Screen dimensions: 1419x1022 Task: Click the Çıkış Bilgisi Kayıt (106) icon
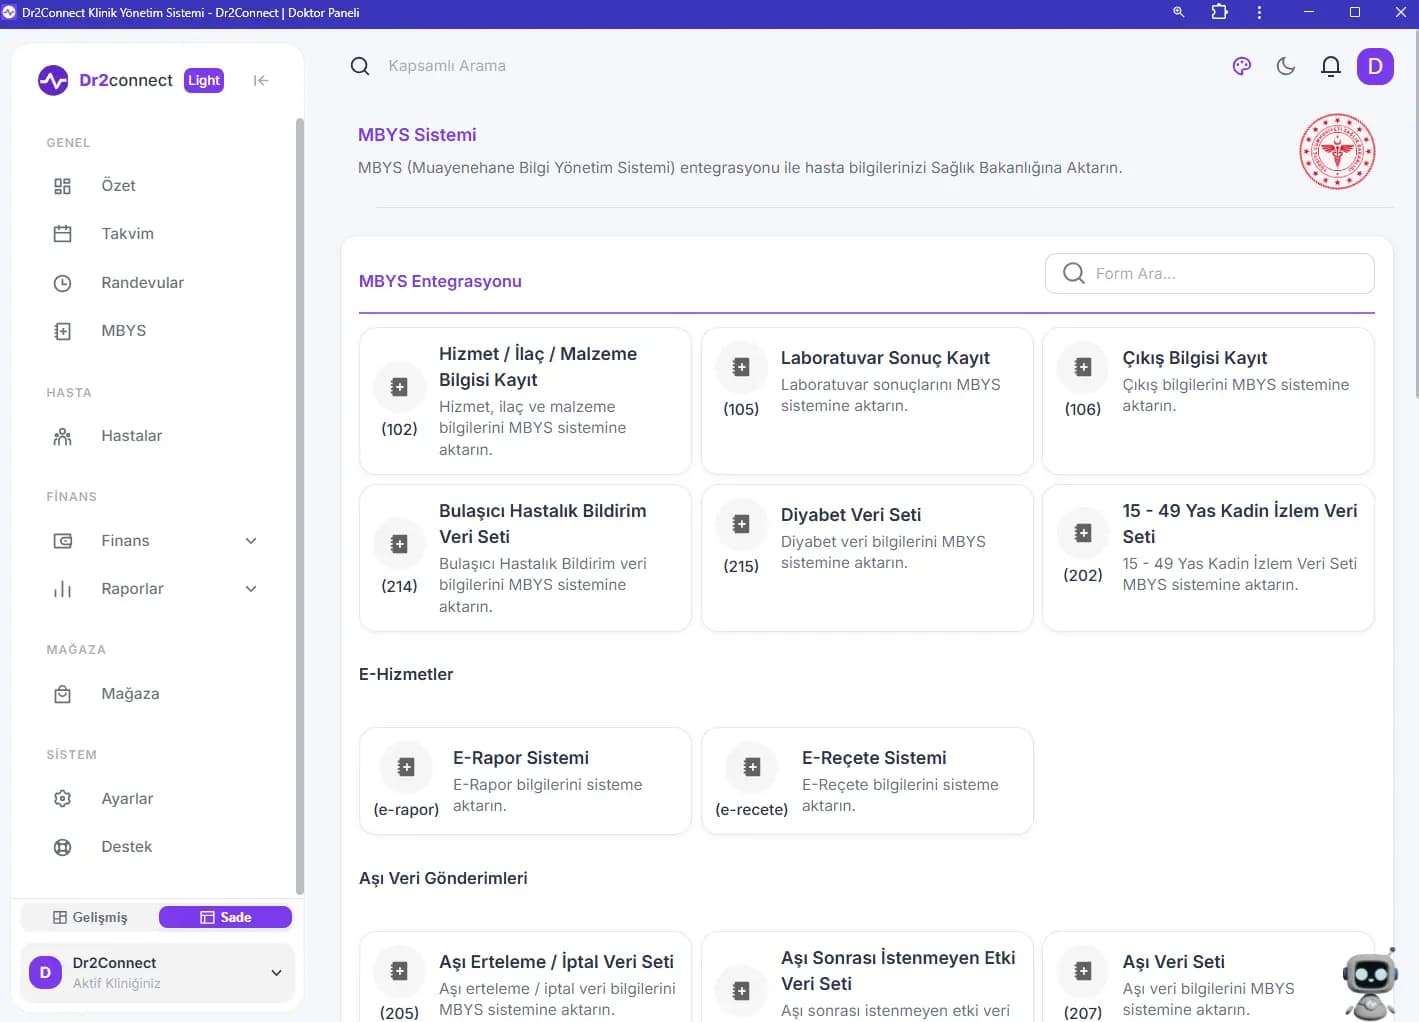tap(1083, 367)
